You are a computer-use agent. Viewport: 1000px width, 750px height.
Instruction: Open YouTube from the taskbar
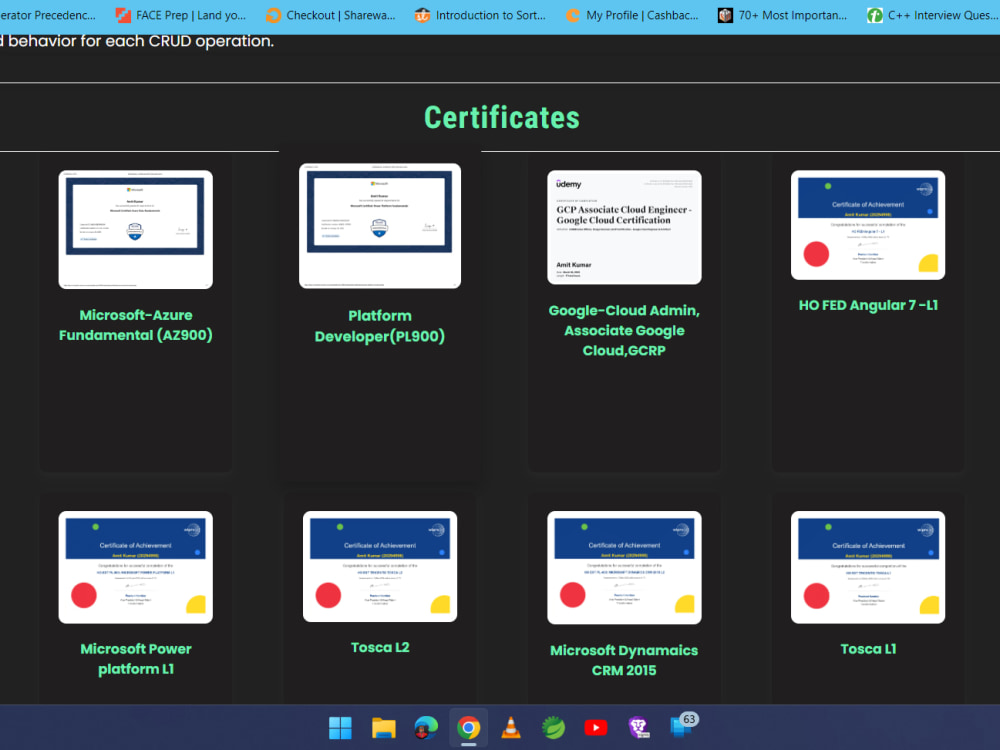(596, 728)
